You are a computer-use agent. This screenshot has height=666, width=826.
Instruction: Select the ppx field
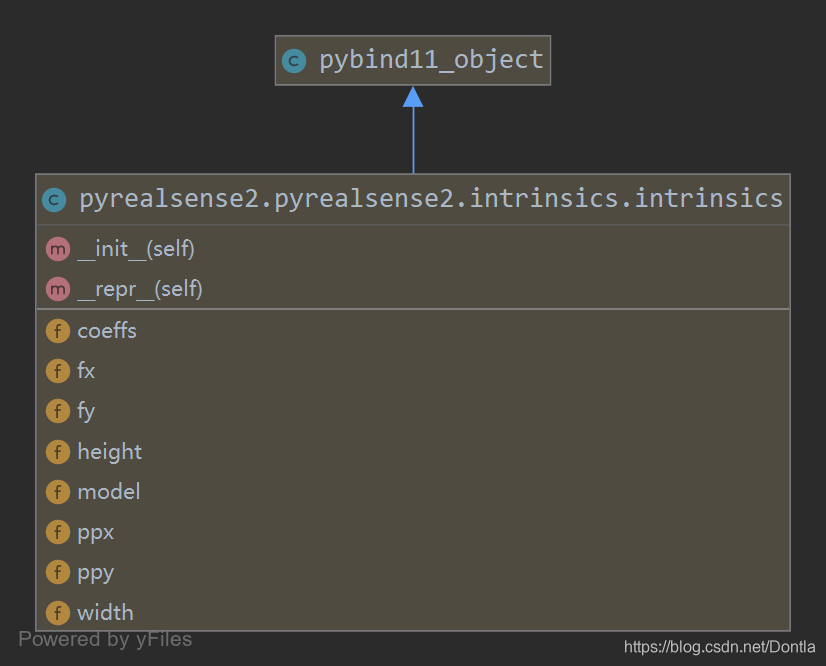coord(95,533)
